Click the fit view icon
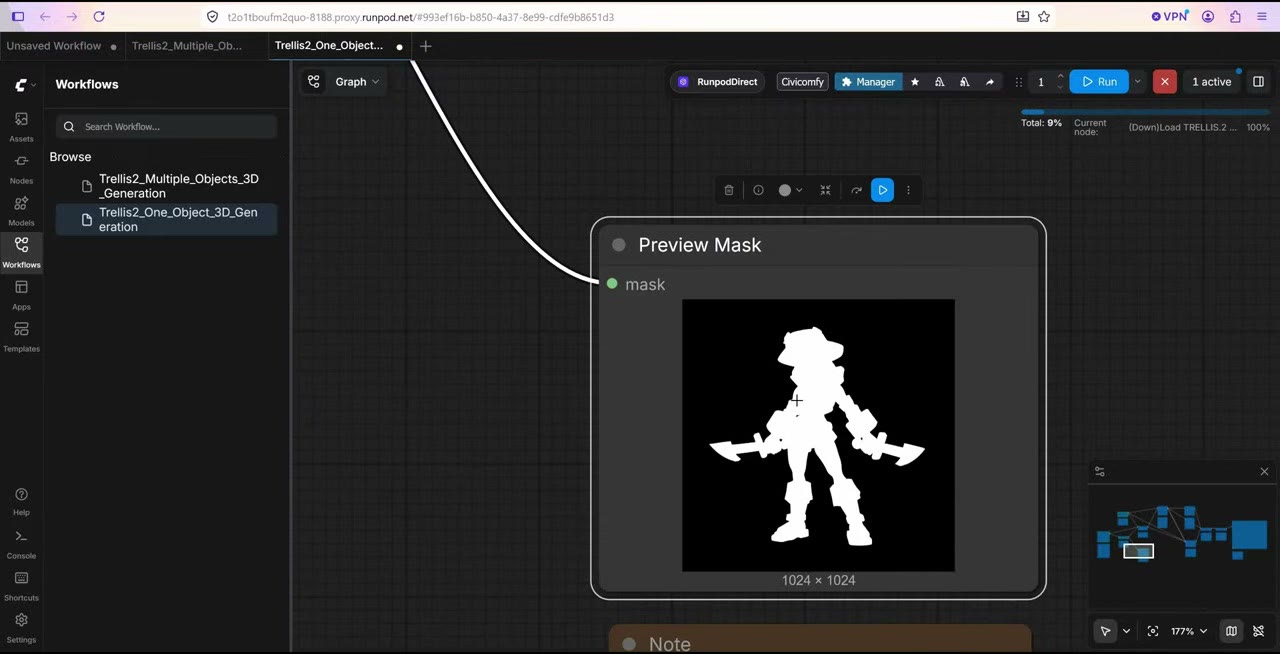The image size is (1280, 654). tap(1153, 631)
